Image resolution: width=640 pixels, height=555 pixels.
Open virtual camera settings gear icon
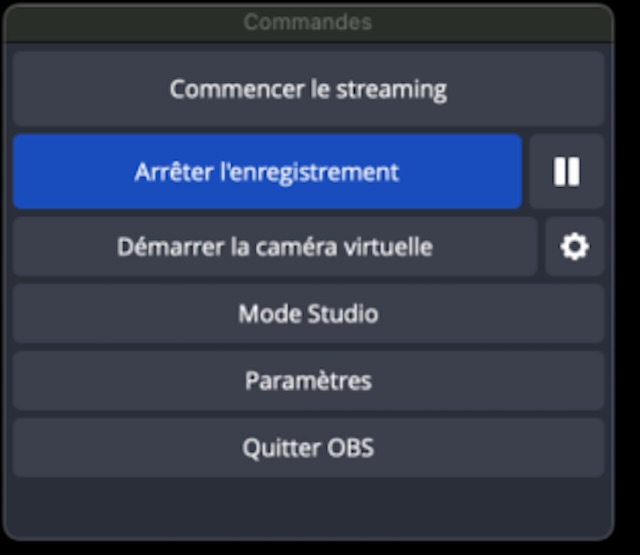(x=574, y=246)
